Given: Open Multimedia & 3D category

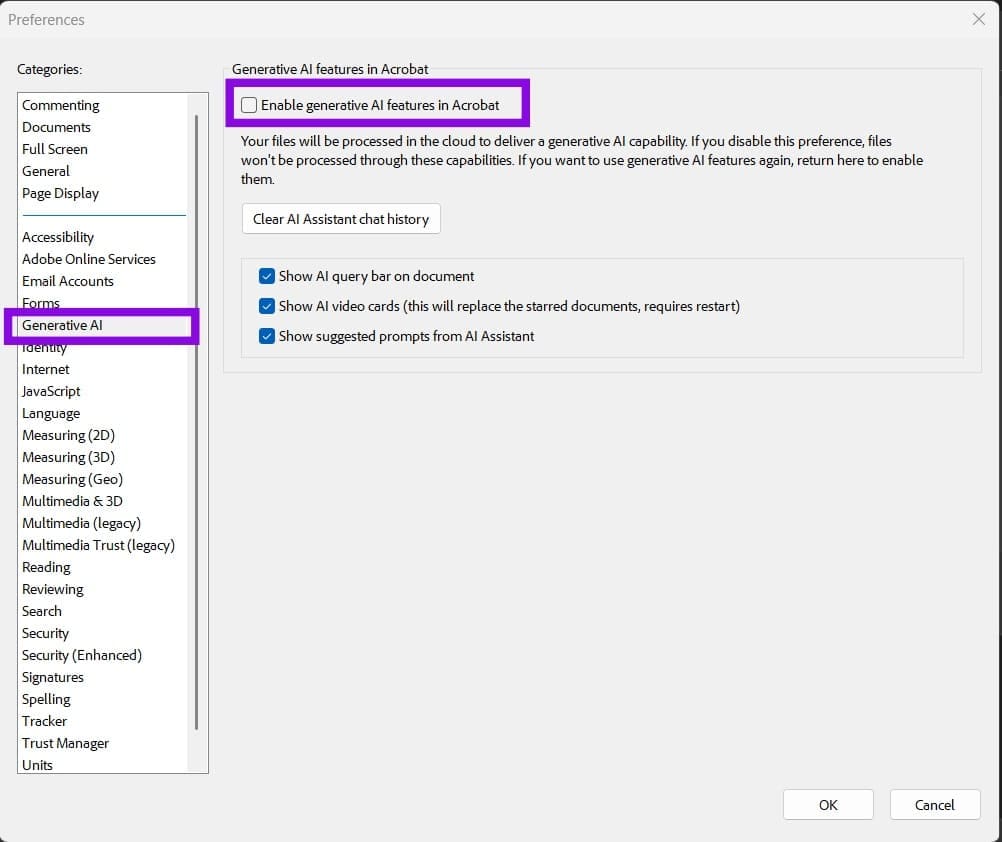Looking at the screenshot, I should [72, 501].
